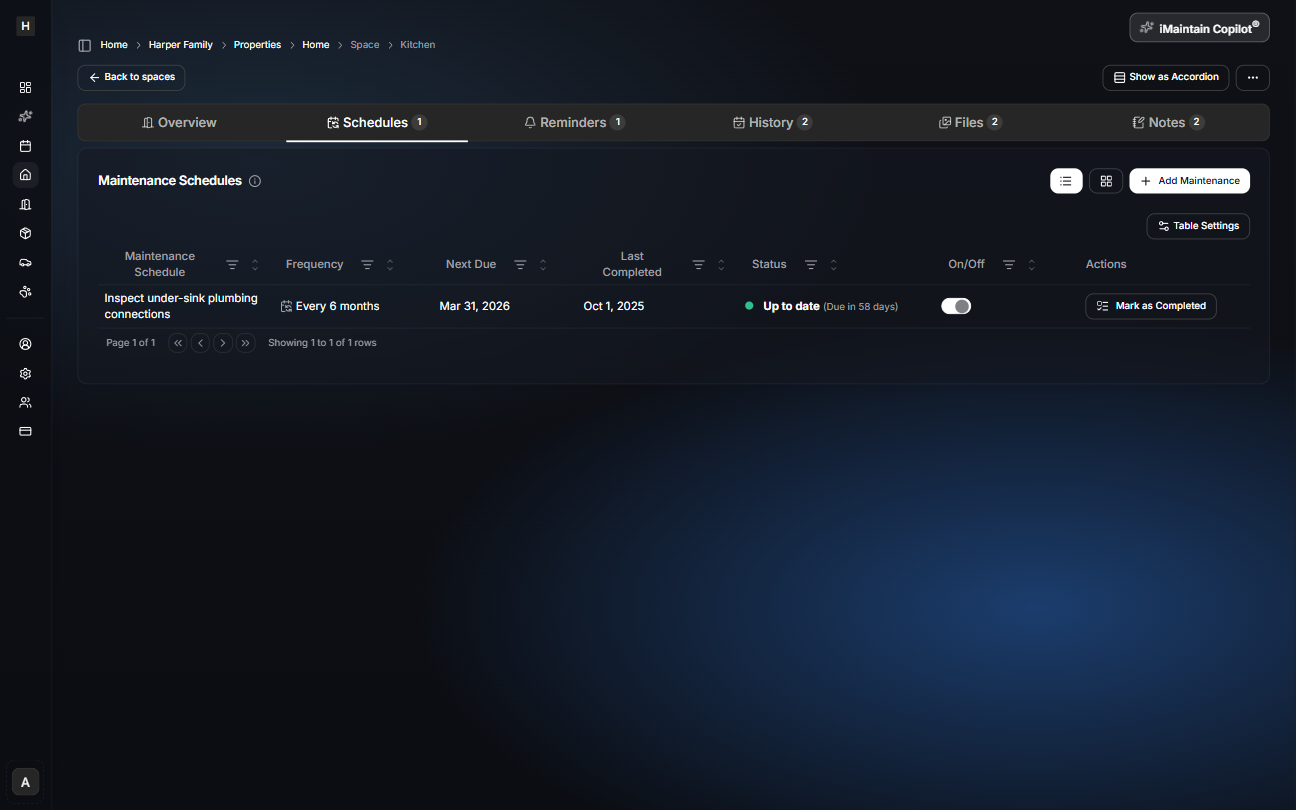Open the Frequency column filter dropdown
The image size is (1296, 810).
tap(366, 264)
